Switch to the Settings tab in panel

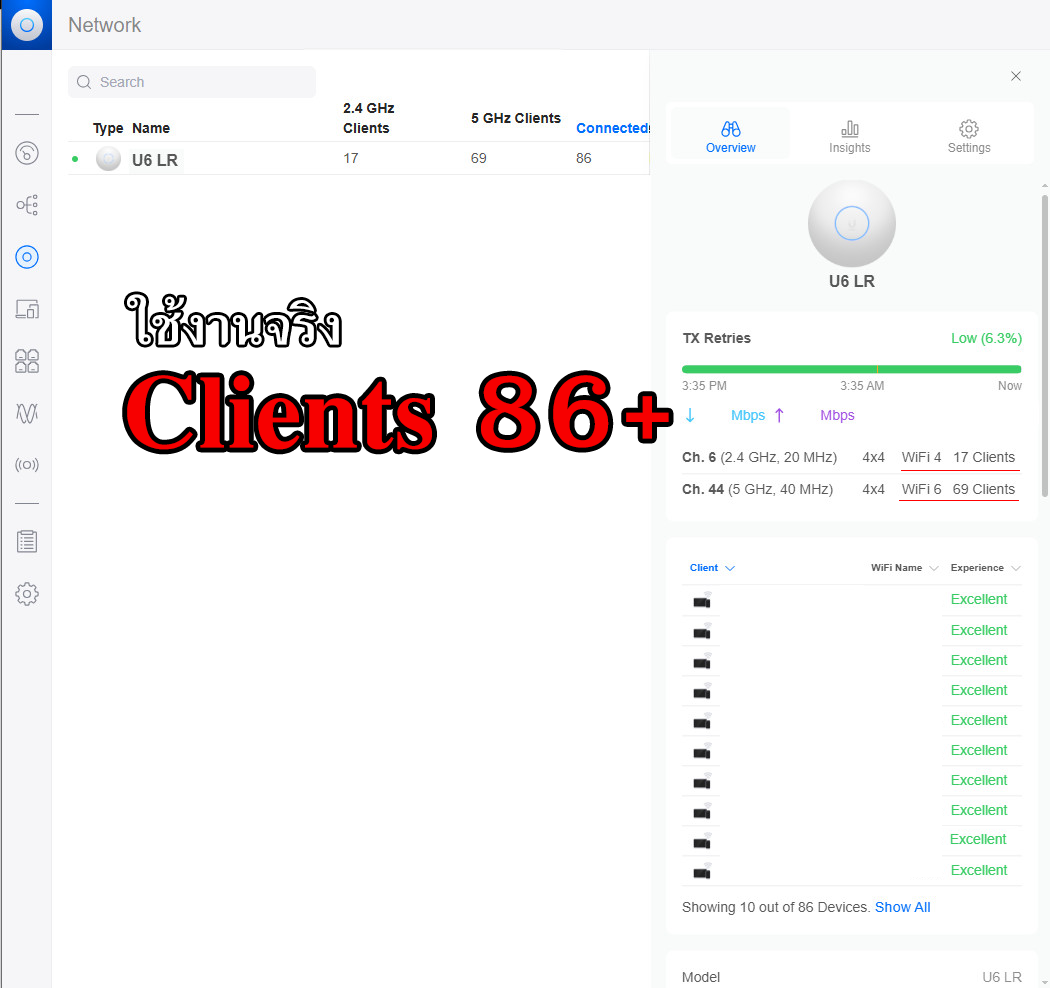click(969, 137)
